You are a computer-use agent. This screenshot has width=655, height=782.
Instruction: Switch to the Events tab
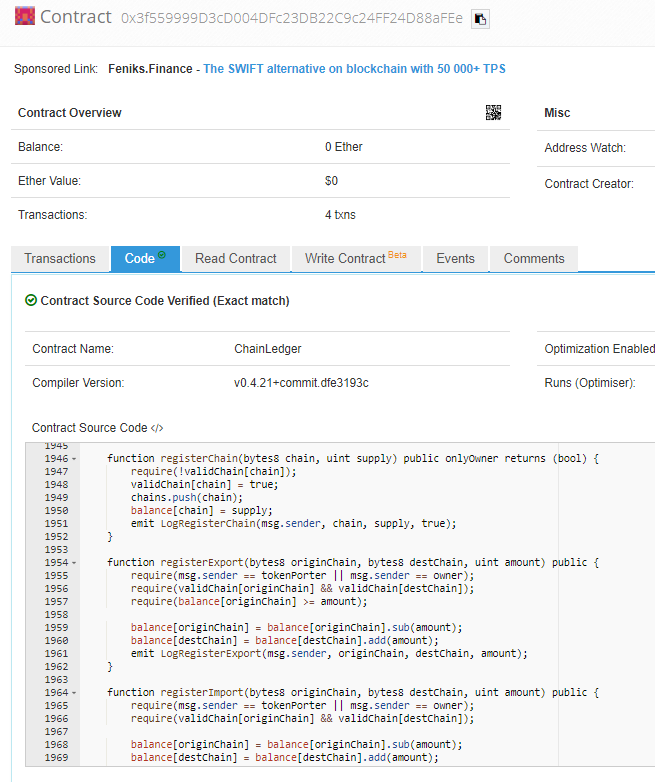455,258
